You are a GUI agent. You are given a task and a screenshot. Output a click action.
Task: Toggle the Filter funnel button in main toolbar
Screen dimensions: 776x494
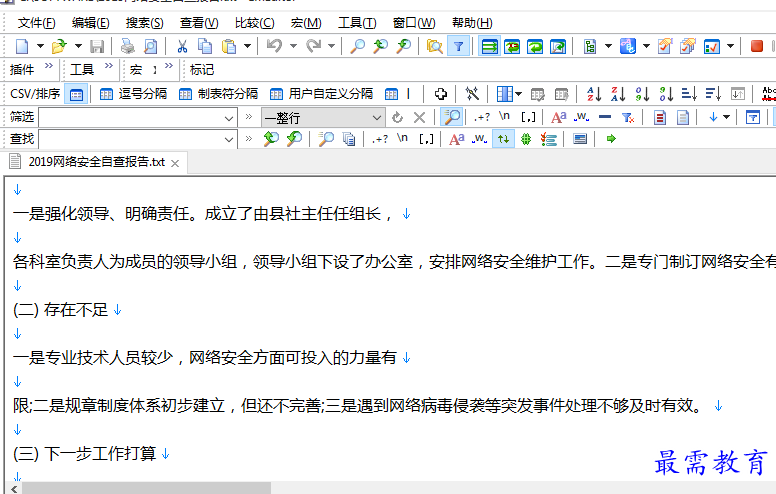[458, 47]
